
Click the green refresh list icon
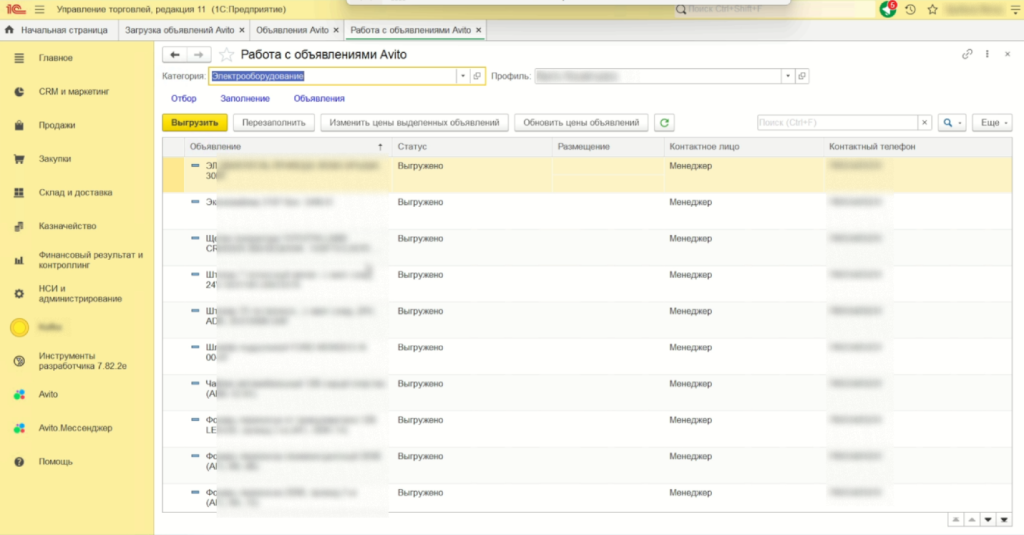[x=664, y=123]
